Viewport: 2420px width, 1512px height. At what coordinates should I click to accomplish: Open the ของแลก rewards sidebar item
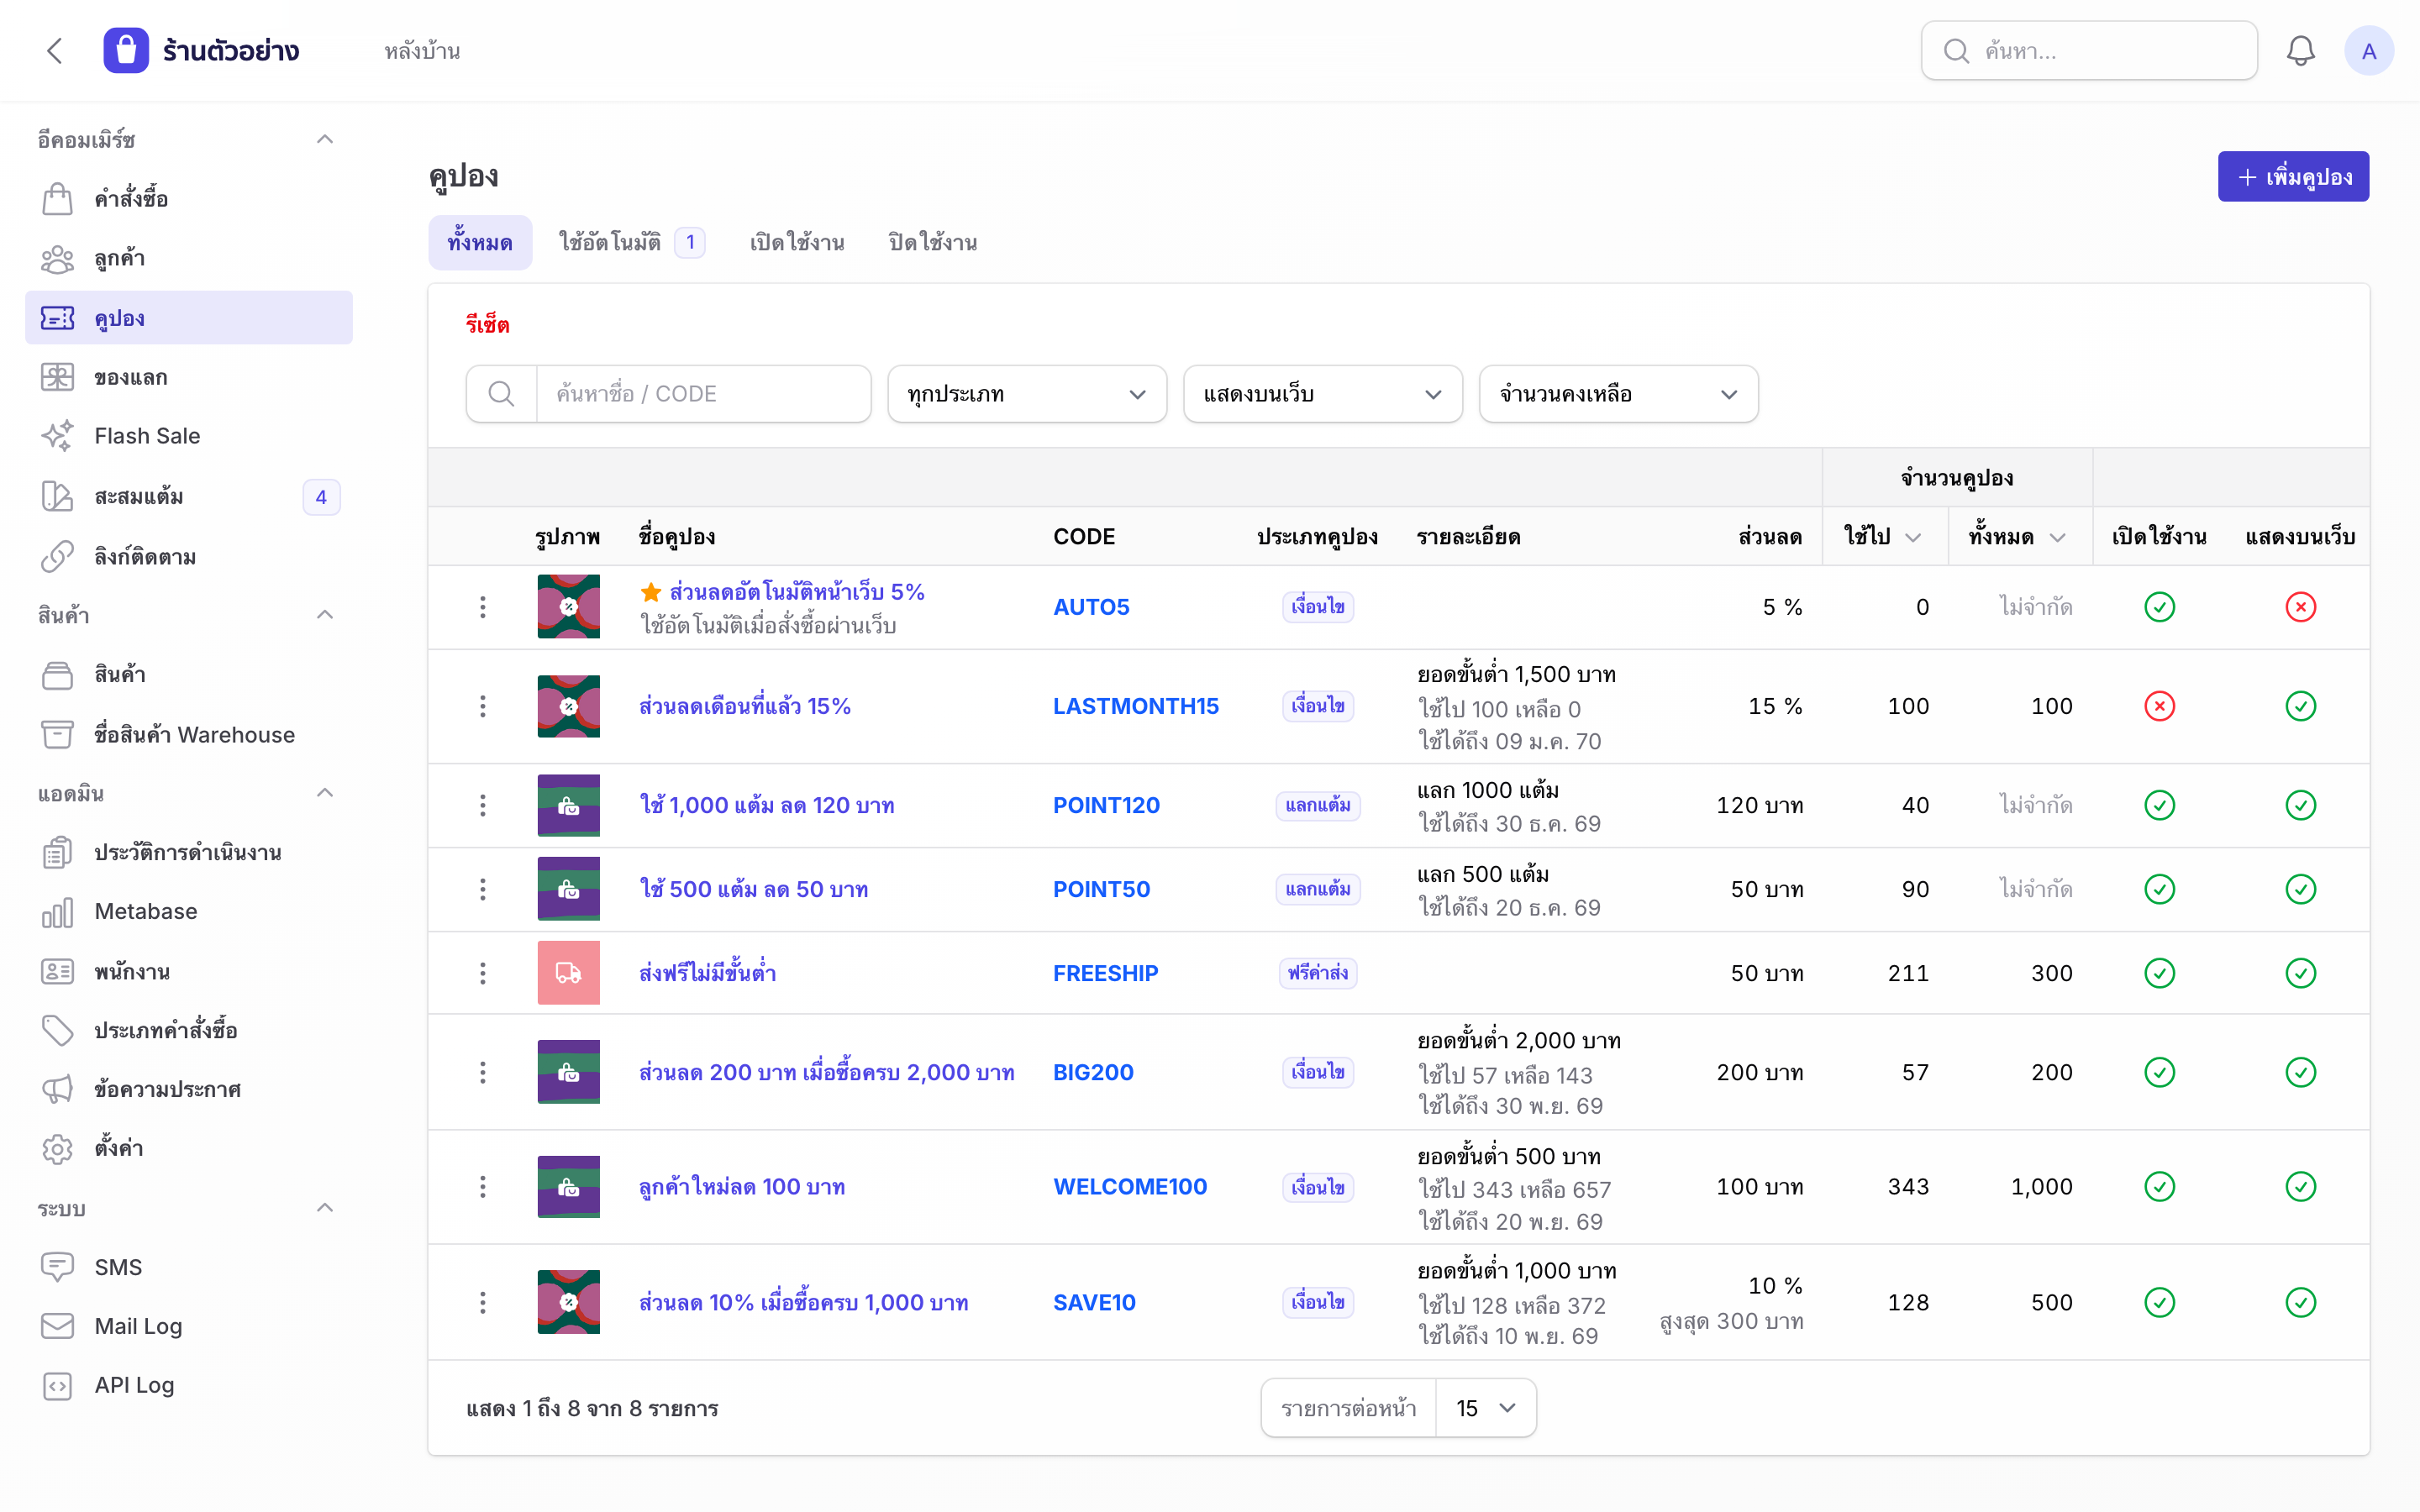pos(189,377)
